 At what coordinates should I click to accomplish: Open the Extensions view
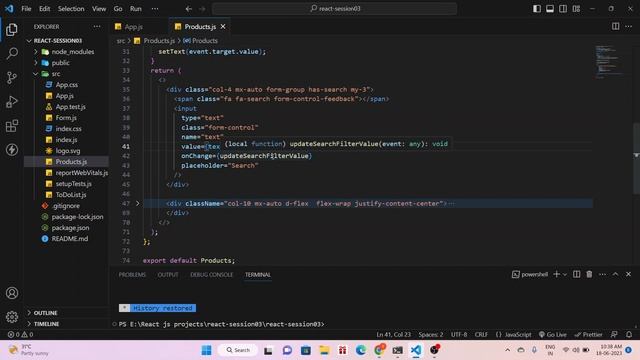point(12,126)
